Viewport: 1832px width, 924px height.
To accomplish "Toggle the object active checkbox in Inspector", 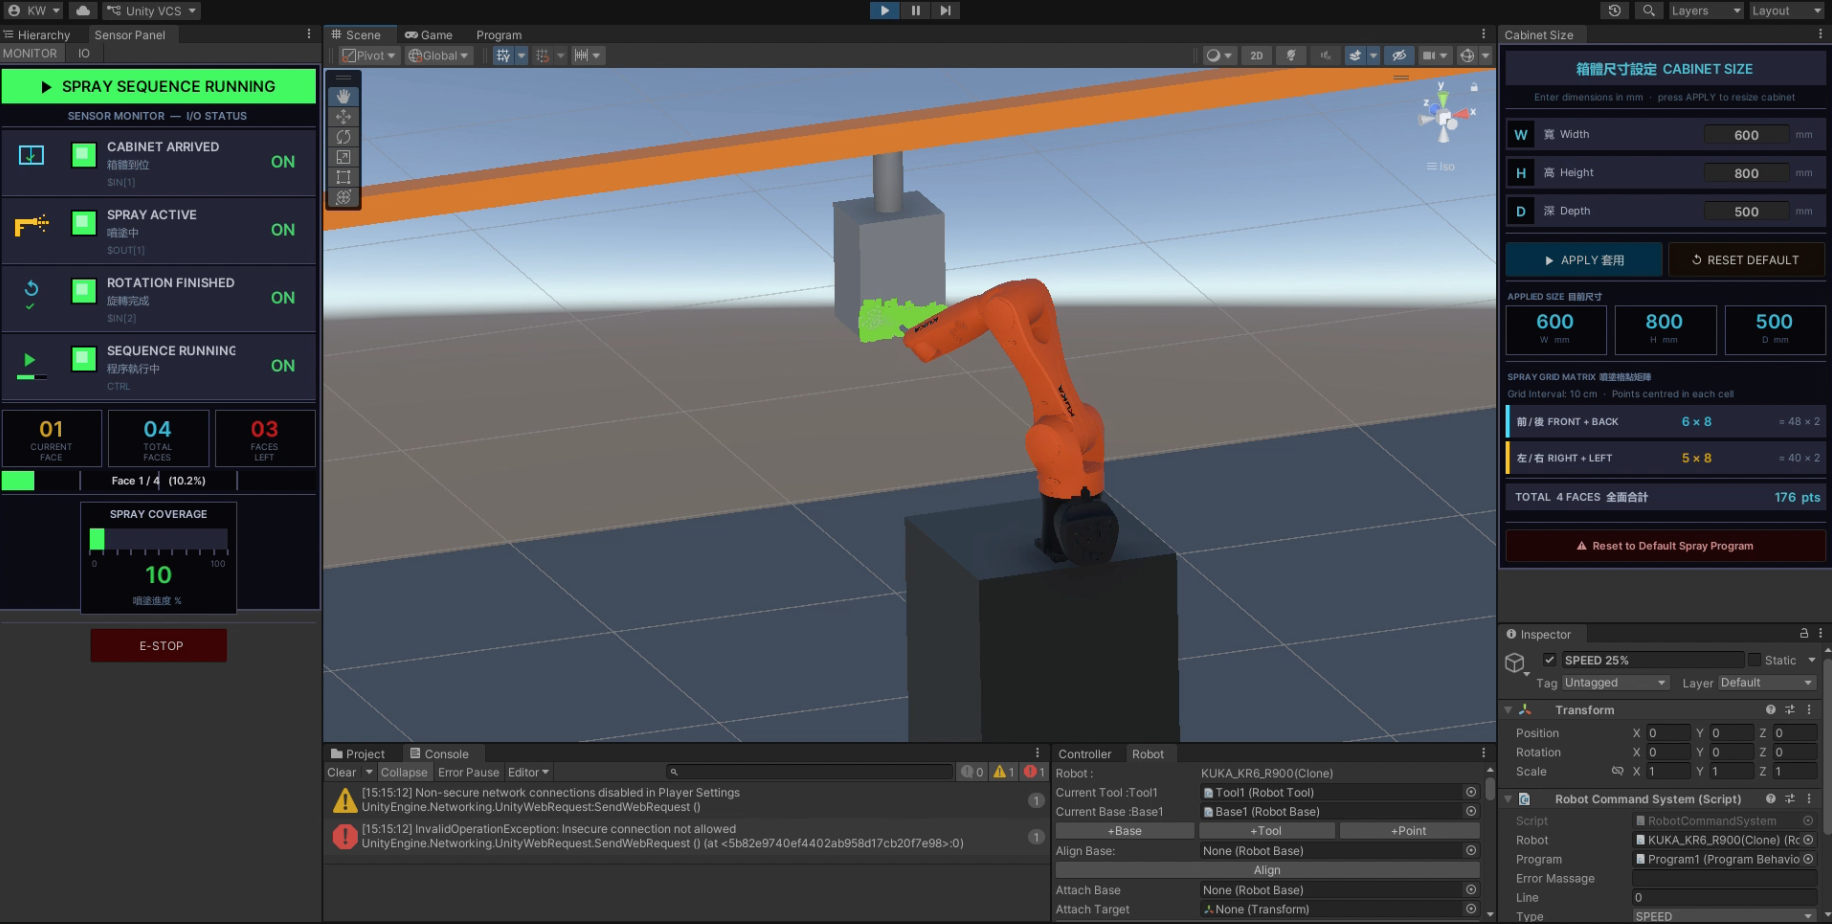I will pyautogui.click(x=1549, y=660).
